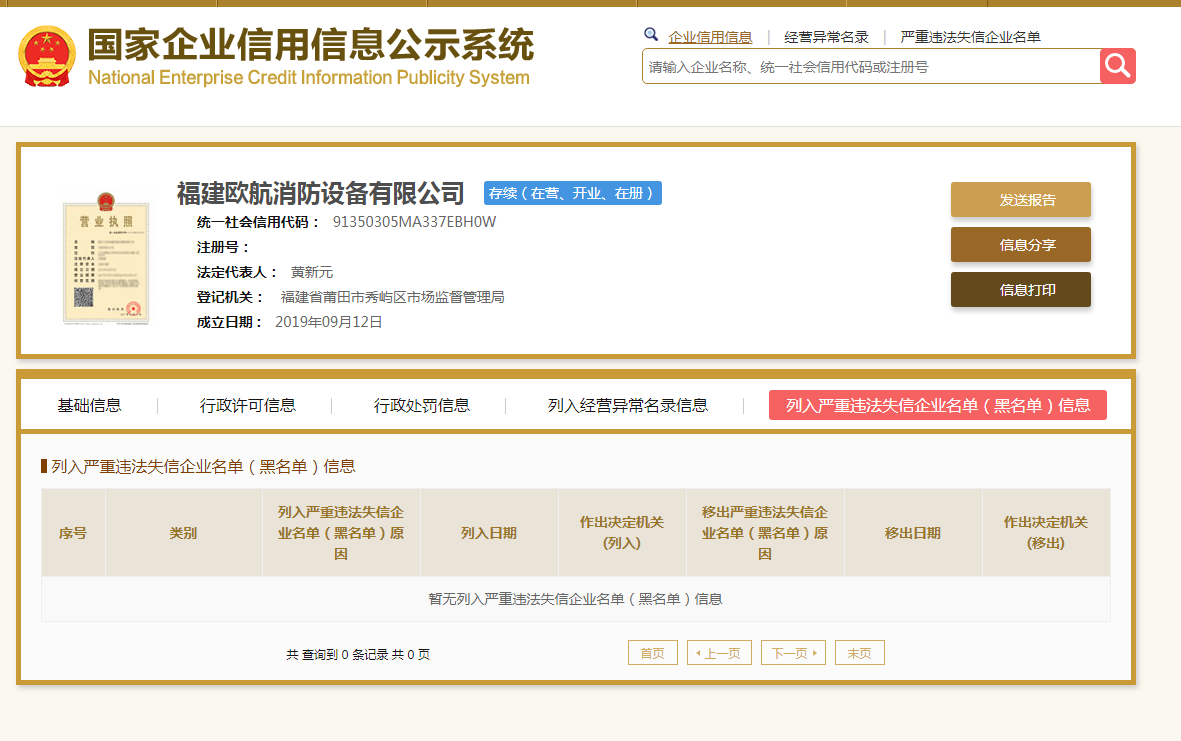Screen dimensions: 1181x741
Task: Click the 信息分享 button
Action: pos(1021,245)
